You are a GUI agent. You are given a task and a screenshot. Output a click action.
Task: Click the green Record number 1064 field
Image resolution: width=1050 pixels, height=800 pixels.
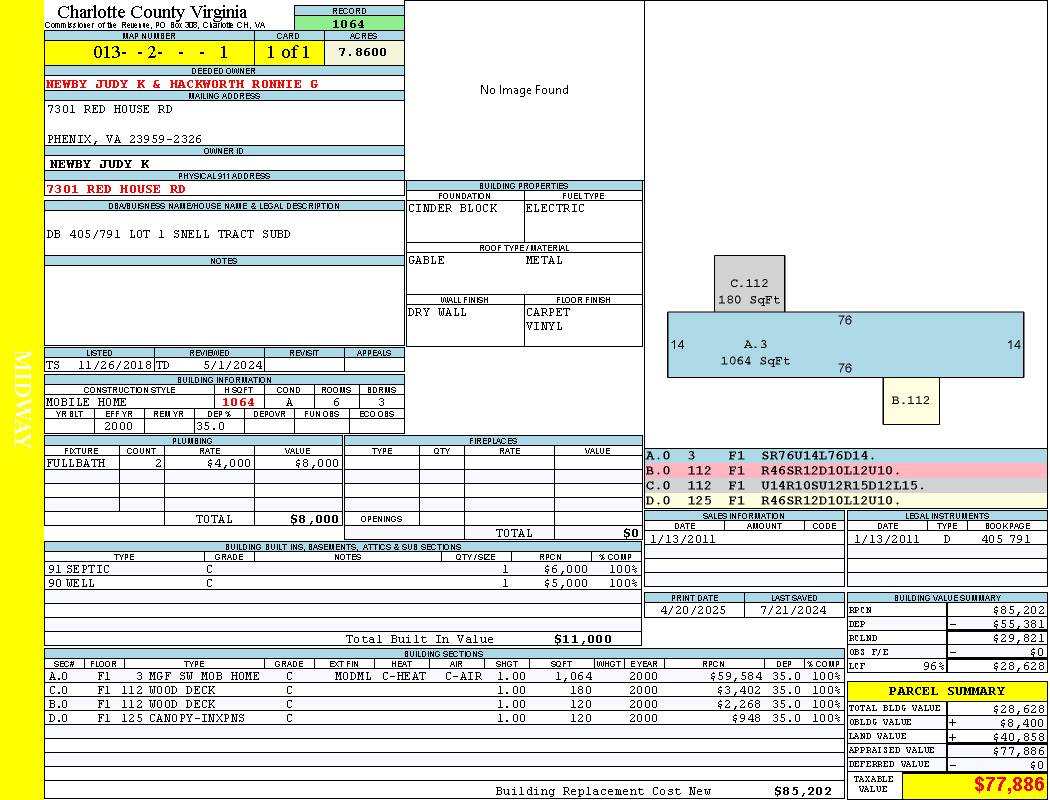click(349, 24)
